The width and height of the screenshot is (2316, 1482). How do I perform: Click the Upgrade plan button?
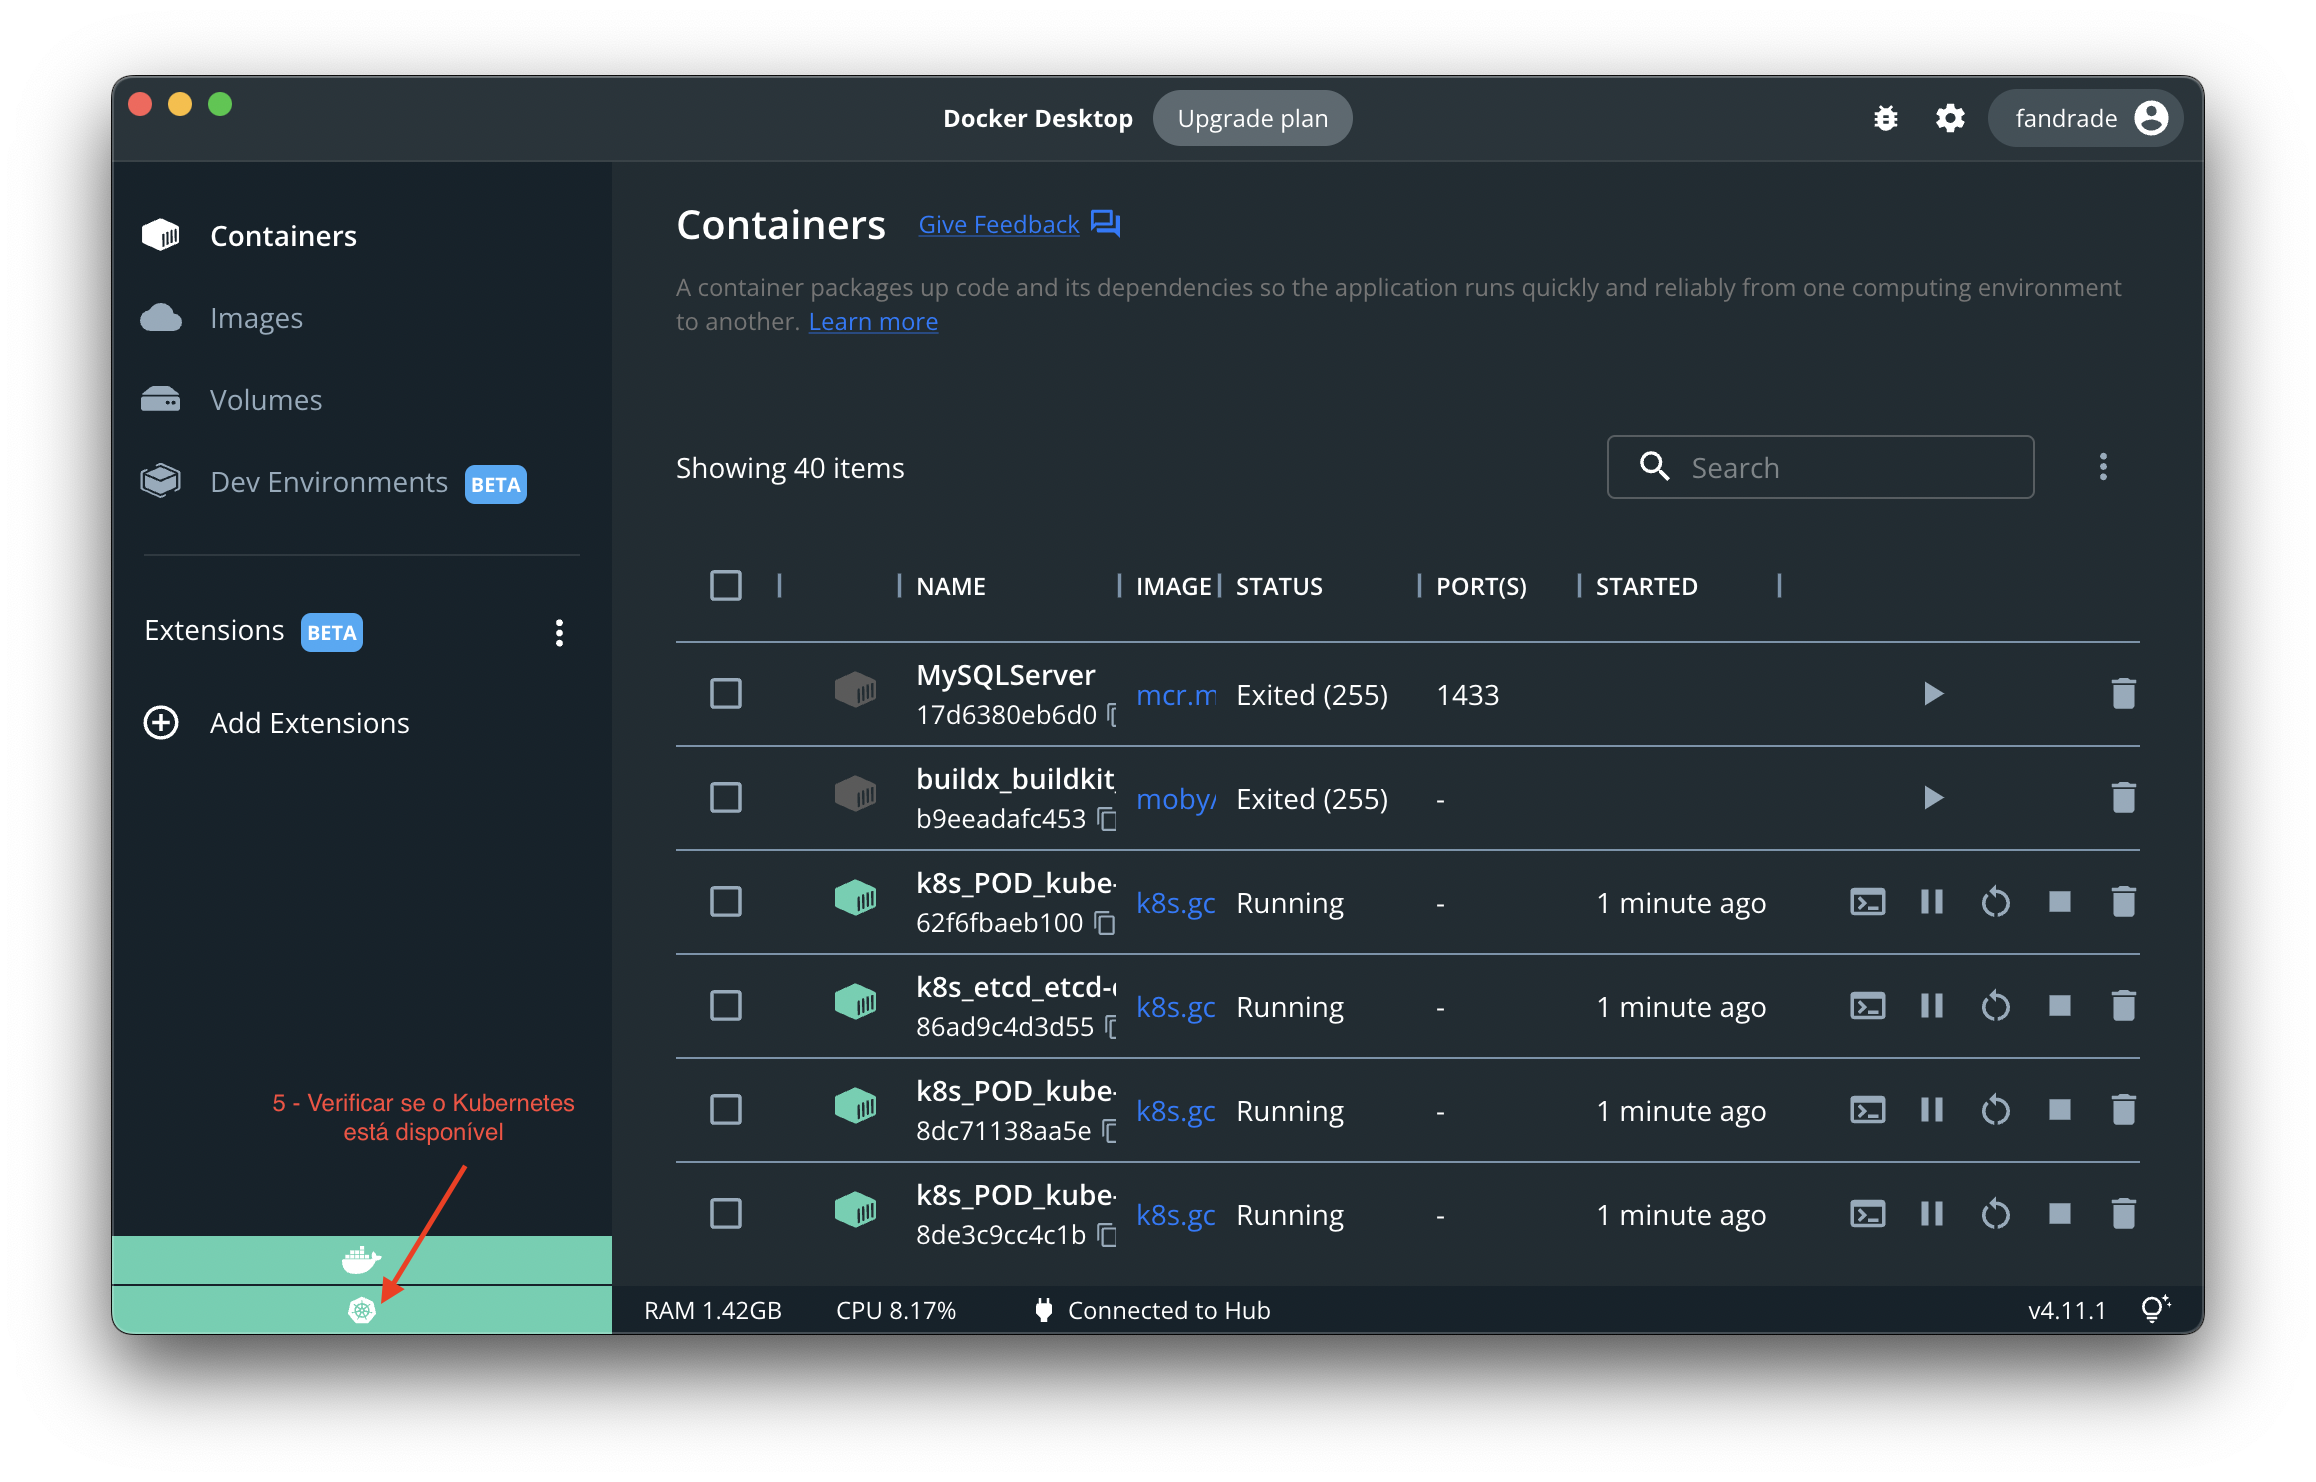(1252, 118)
